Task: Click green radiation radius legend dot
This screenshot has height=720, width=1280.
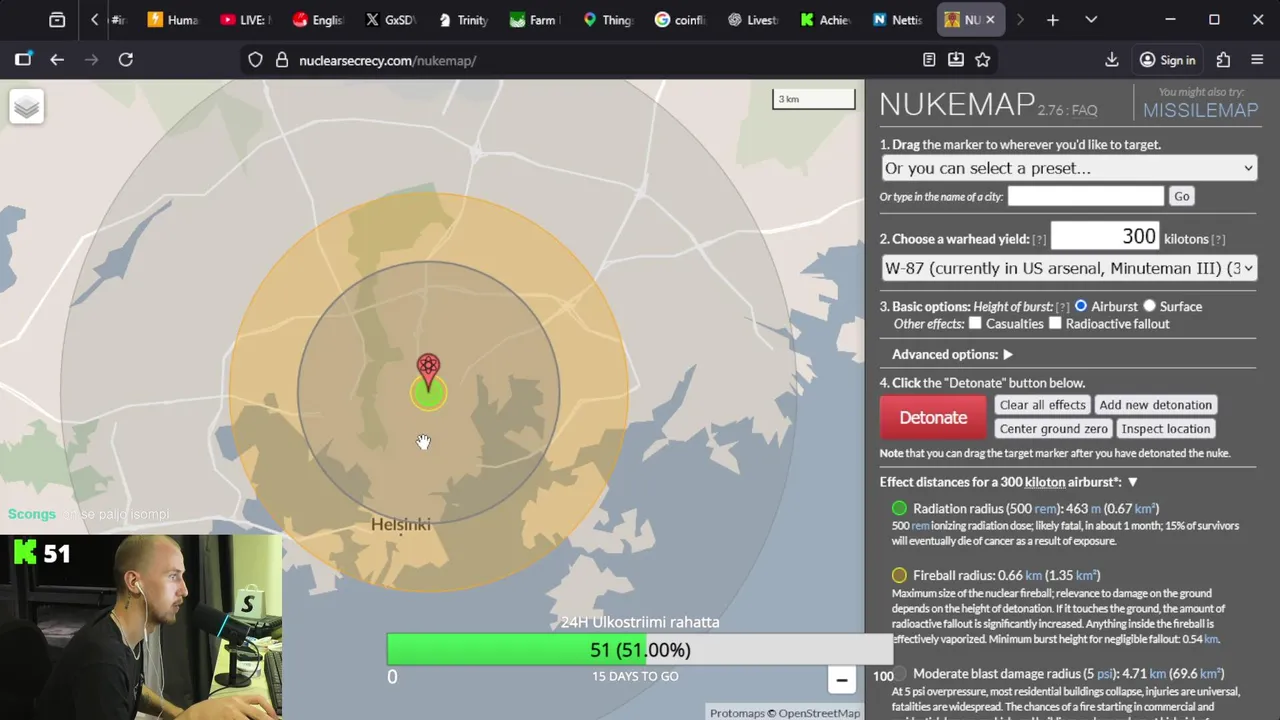Action: click(899, 508)
